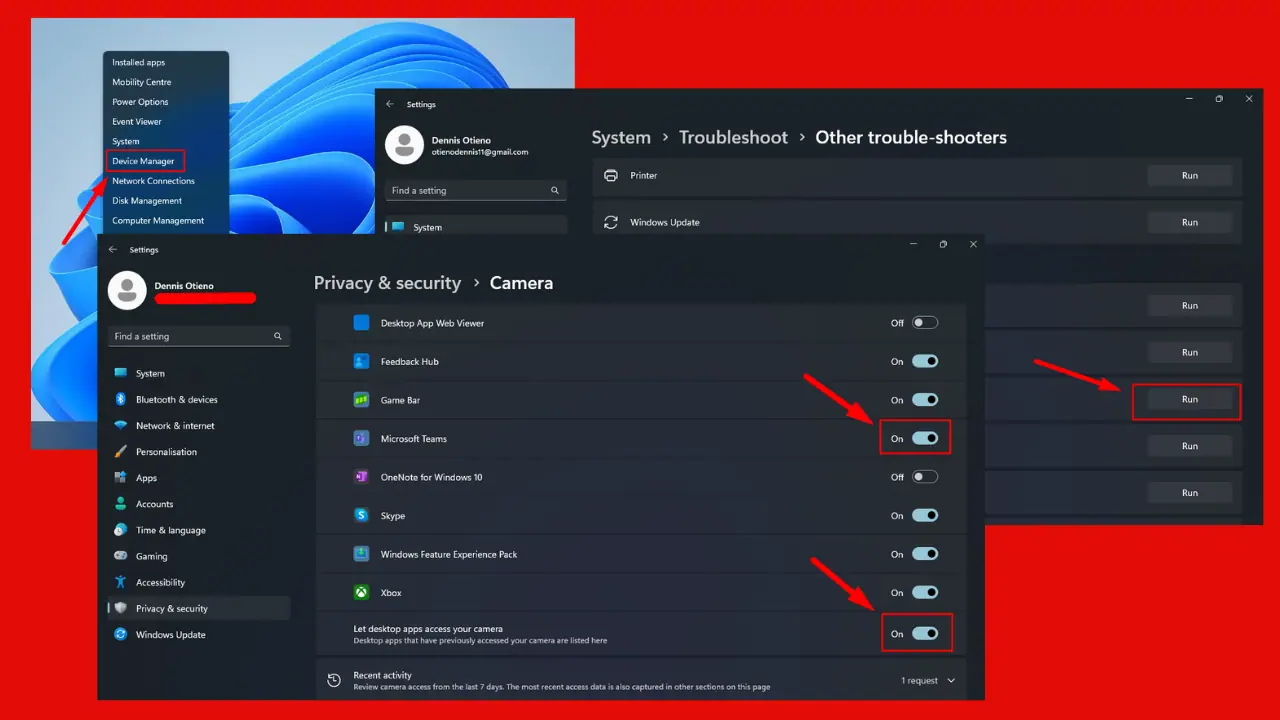Go back using arrow in Camera settings window
The image size is (1280, 720).
pos(113,249)
